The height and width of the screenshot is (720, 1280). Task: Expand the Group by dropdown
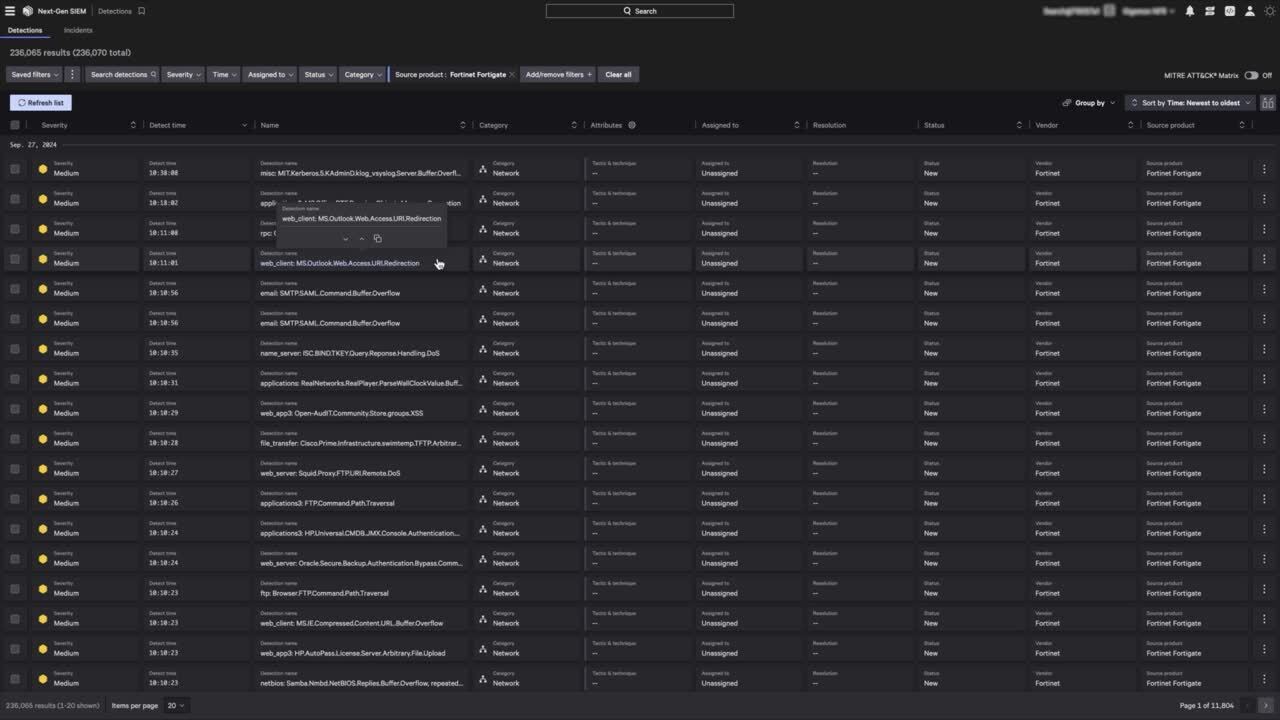click(x=1089, y=102)
